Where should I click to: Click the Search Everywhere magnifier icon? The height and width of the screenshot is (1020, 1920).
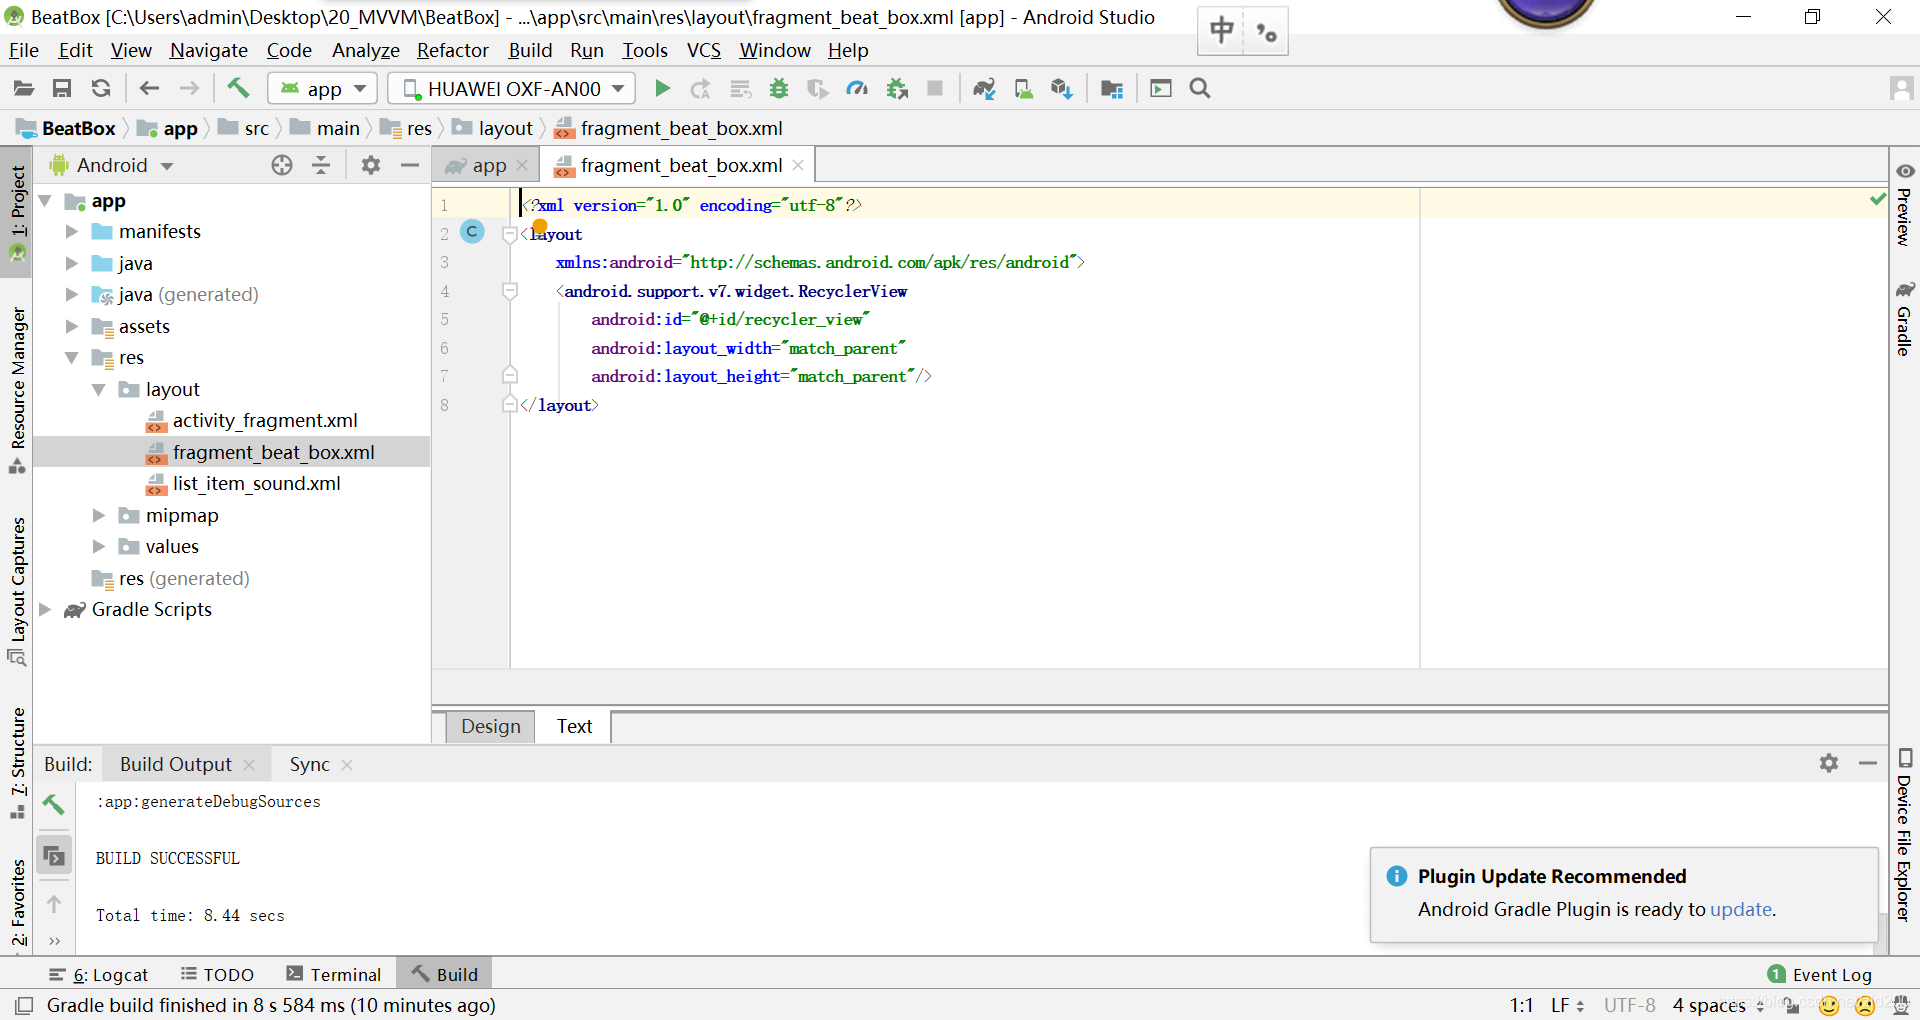click(x=1200, y=89)
